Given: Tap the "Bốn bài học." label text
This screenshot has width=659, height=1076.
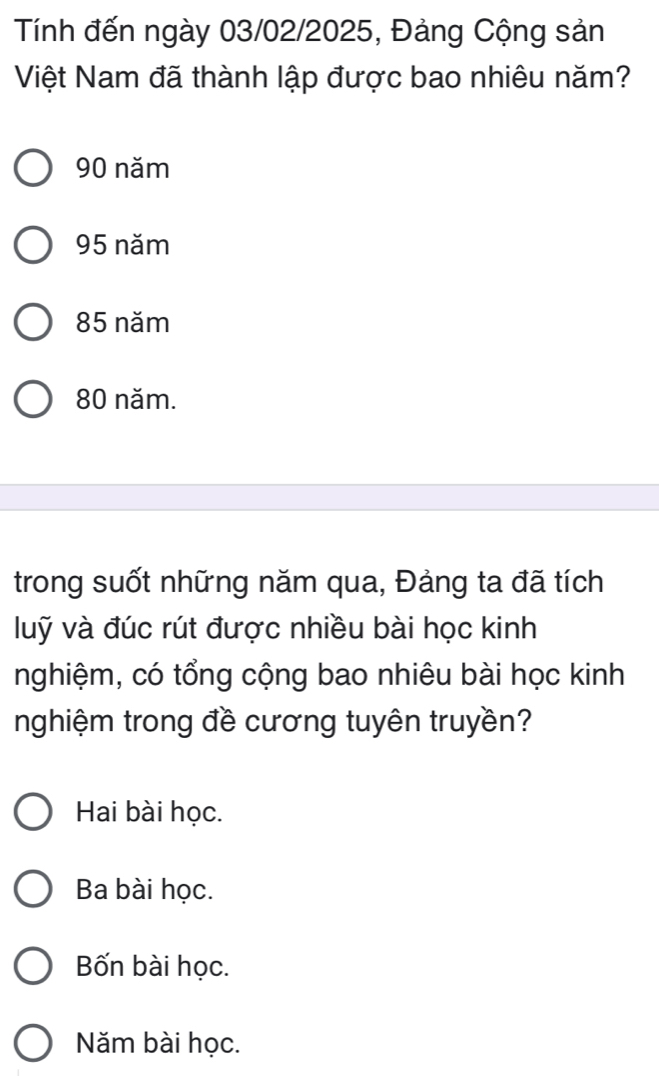Looking at the screenshot, I should click(x=145, y=967).
